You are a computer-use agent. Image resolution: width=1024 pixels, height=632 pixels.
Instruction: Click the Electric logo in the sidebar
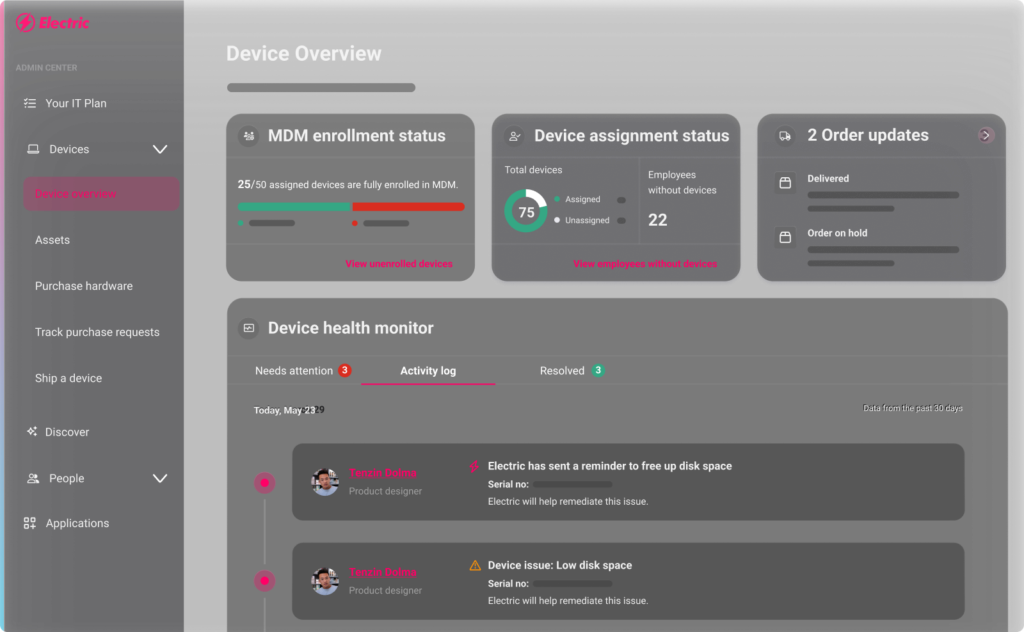53,23
